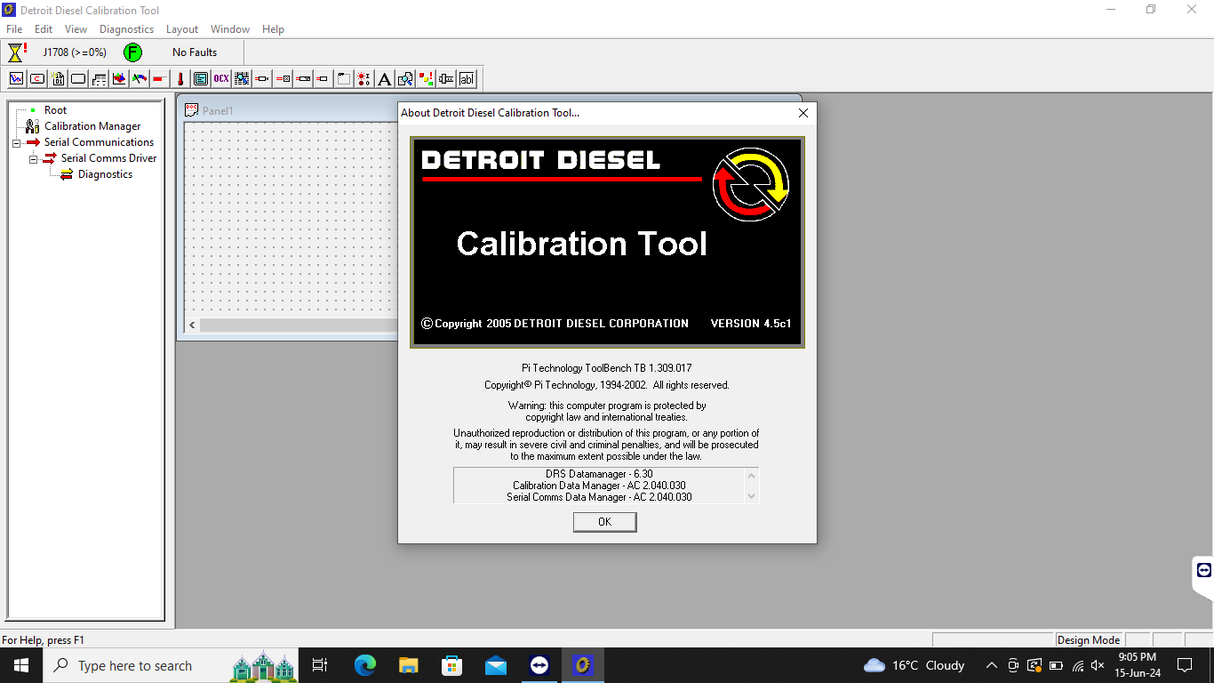
Task: Collapse the Serial Comms Driver node
Action: coord(33,158)
